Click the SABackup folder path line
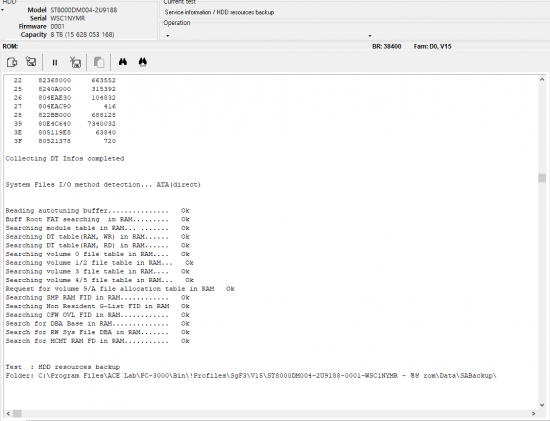Viewport: 550px width, 421px height. tap(251, 376)
